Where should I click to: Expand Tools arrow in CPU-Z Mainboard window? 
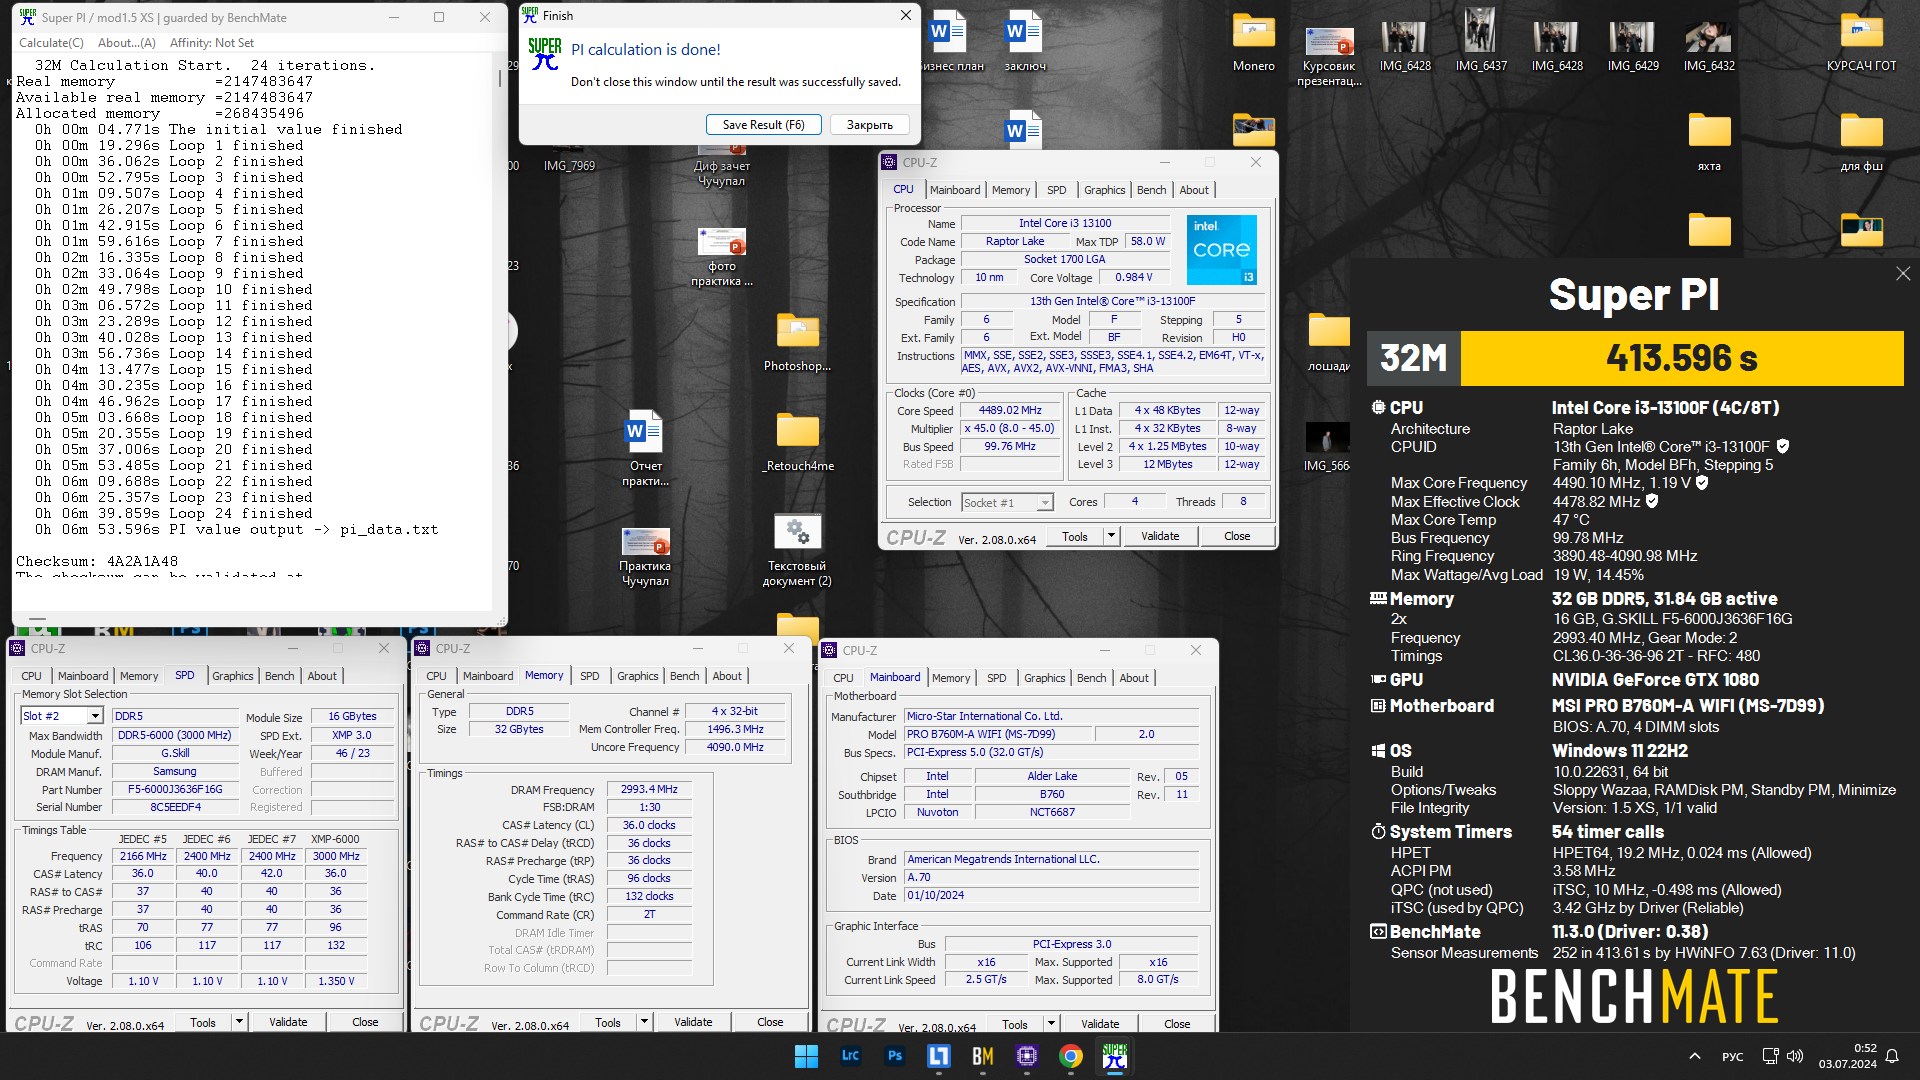tap(1051, 1024)
